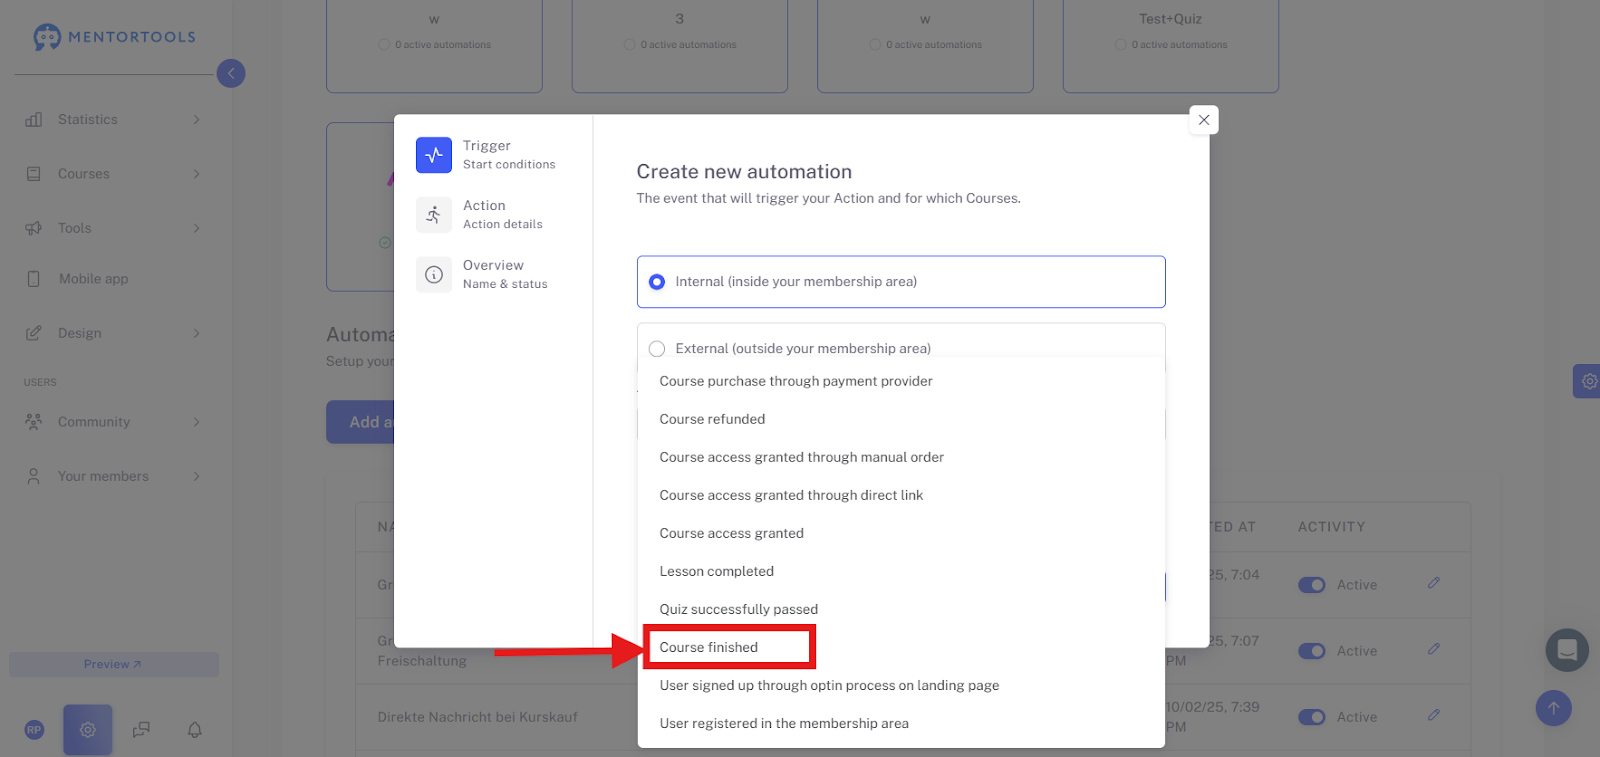Click the Community people icon

(34, 422)
